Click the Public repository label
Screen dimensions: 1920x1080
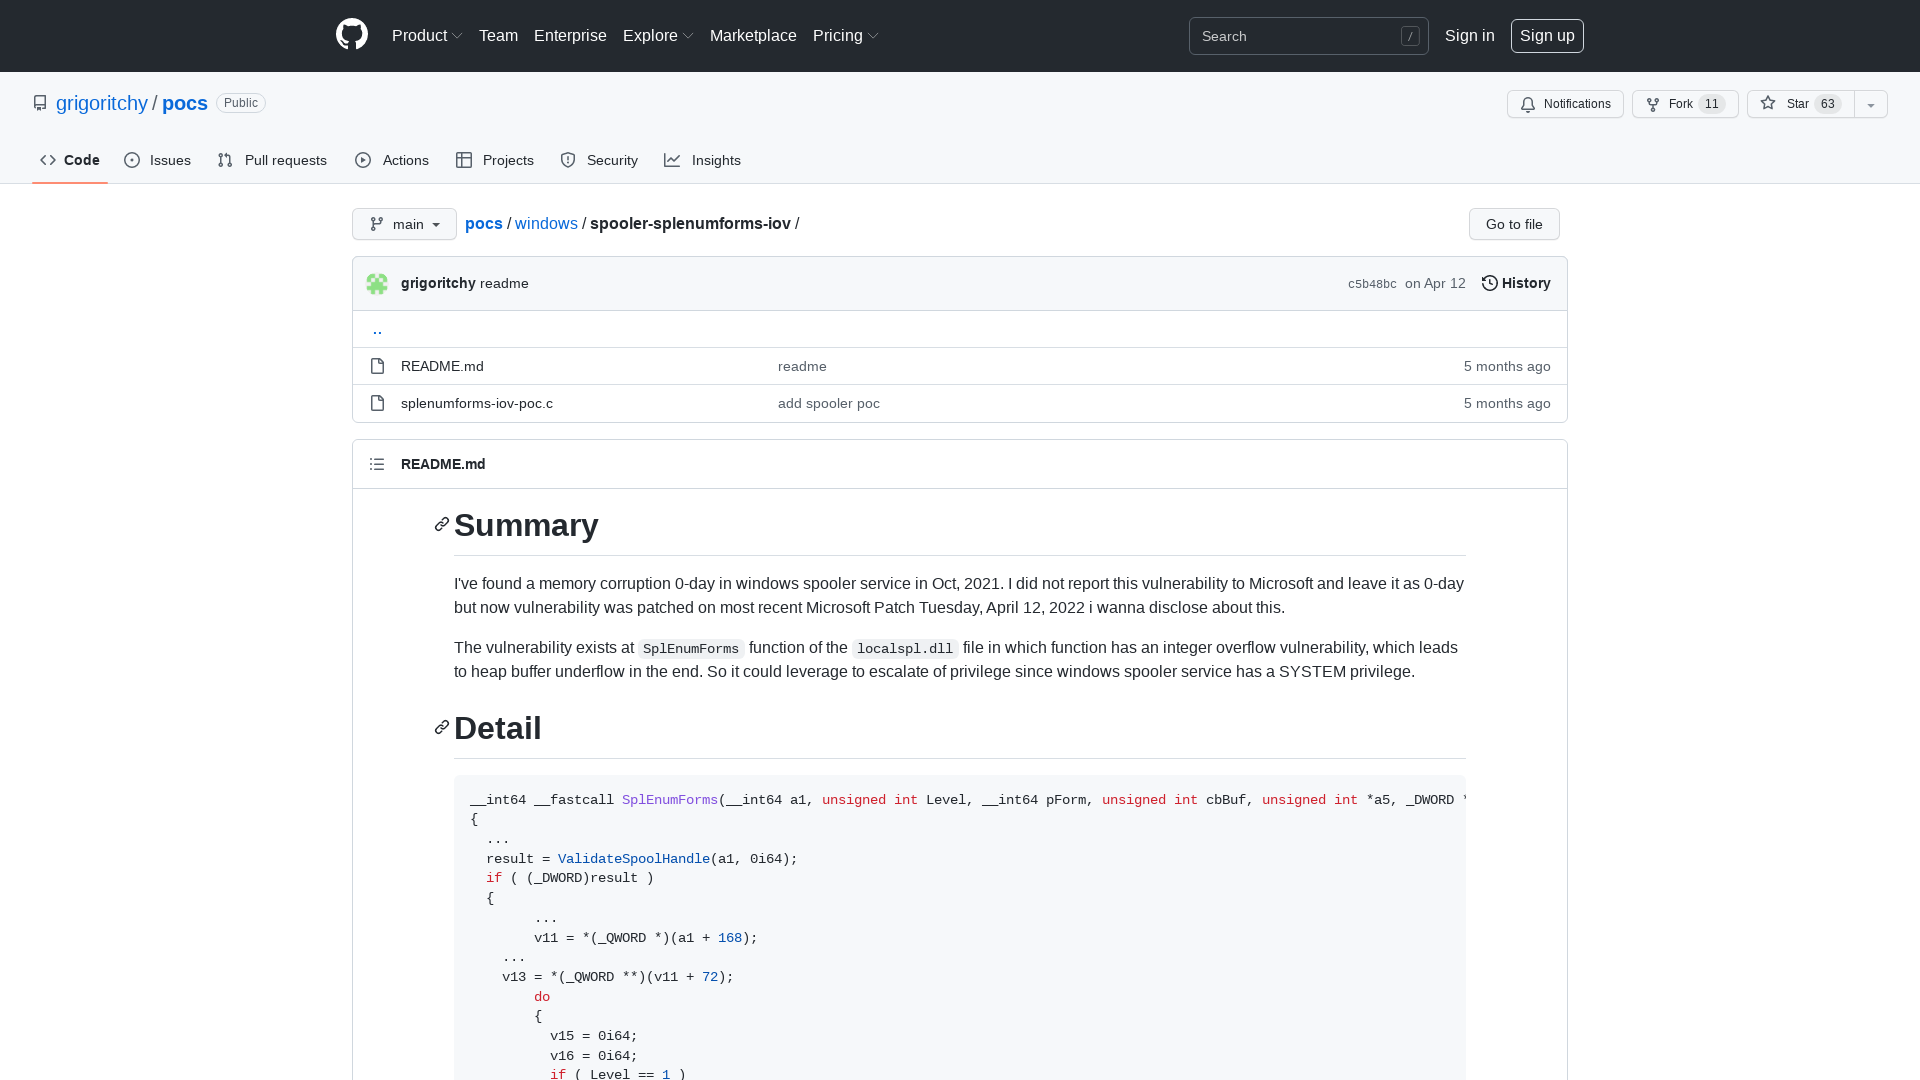pos(241,103)
